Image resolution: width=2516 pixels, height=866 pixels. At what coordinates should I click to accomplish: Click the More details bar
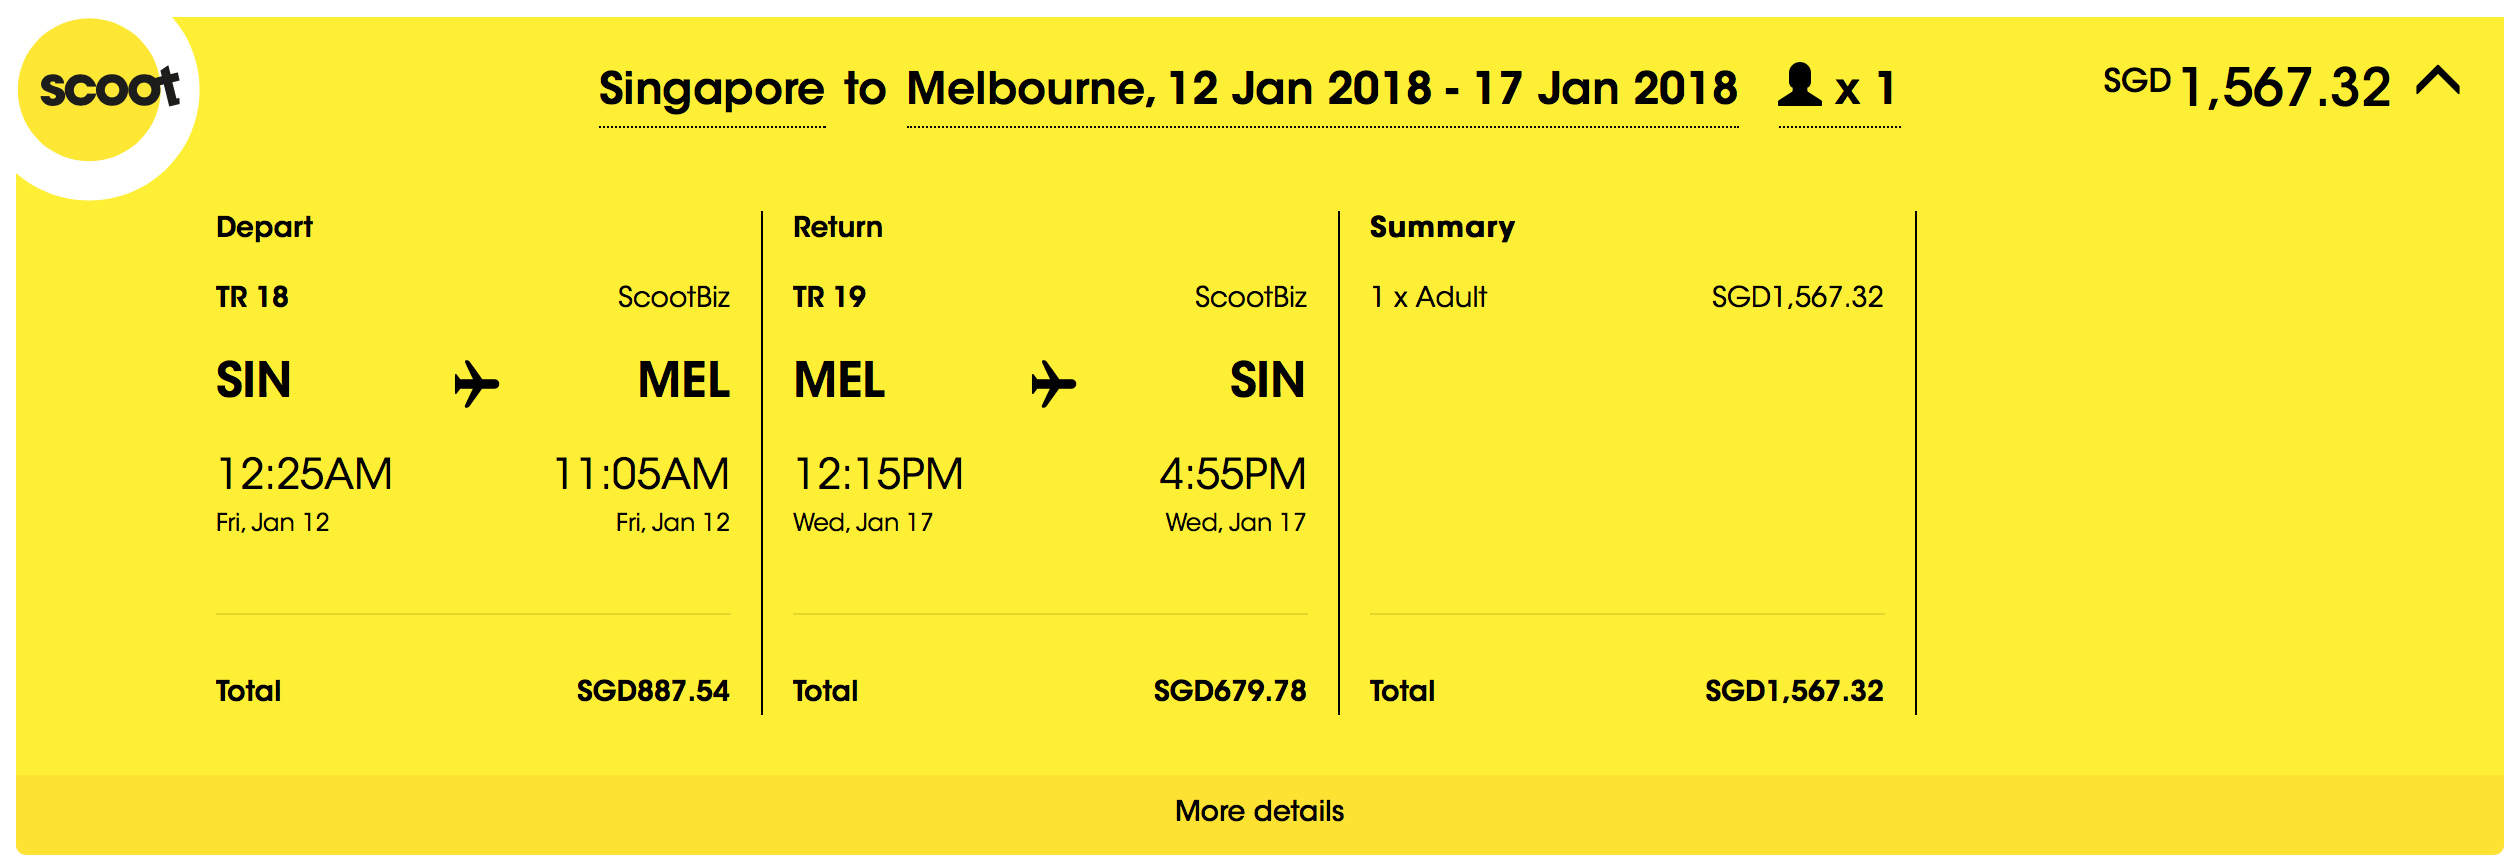(x=1258, y=811)
